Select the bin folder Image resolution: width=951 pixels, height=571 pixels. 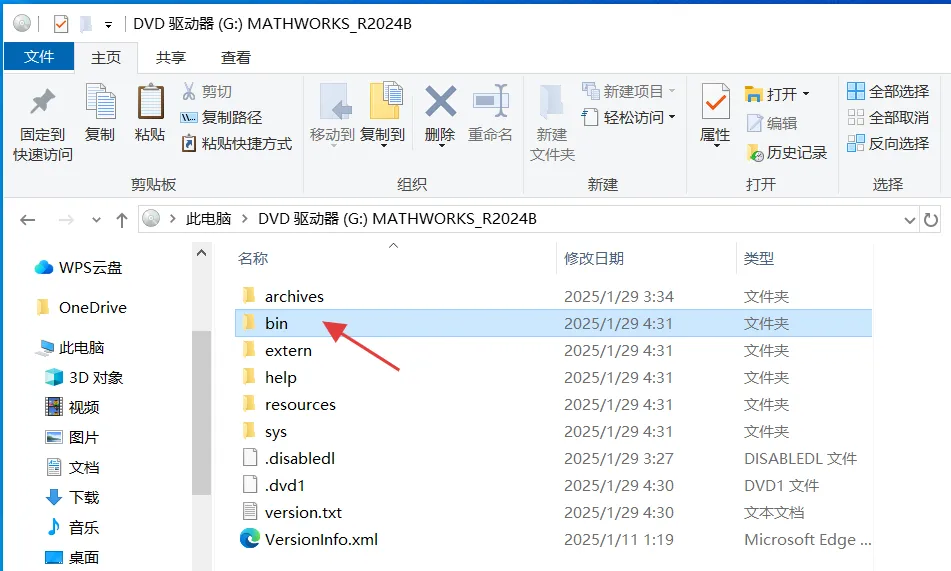(553, 323)
